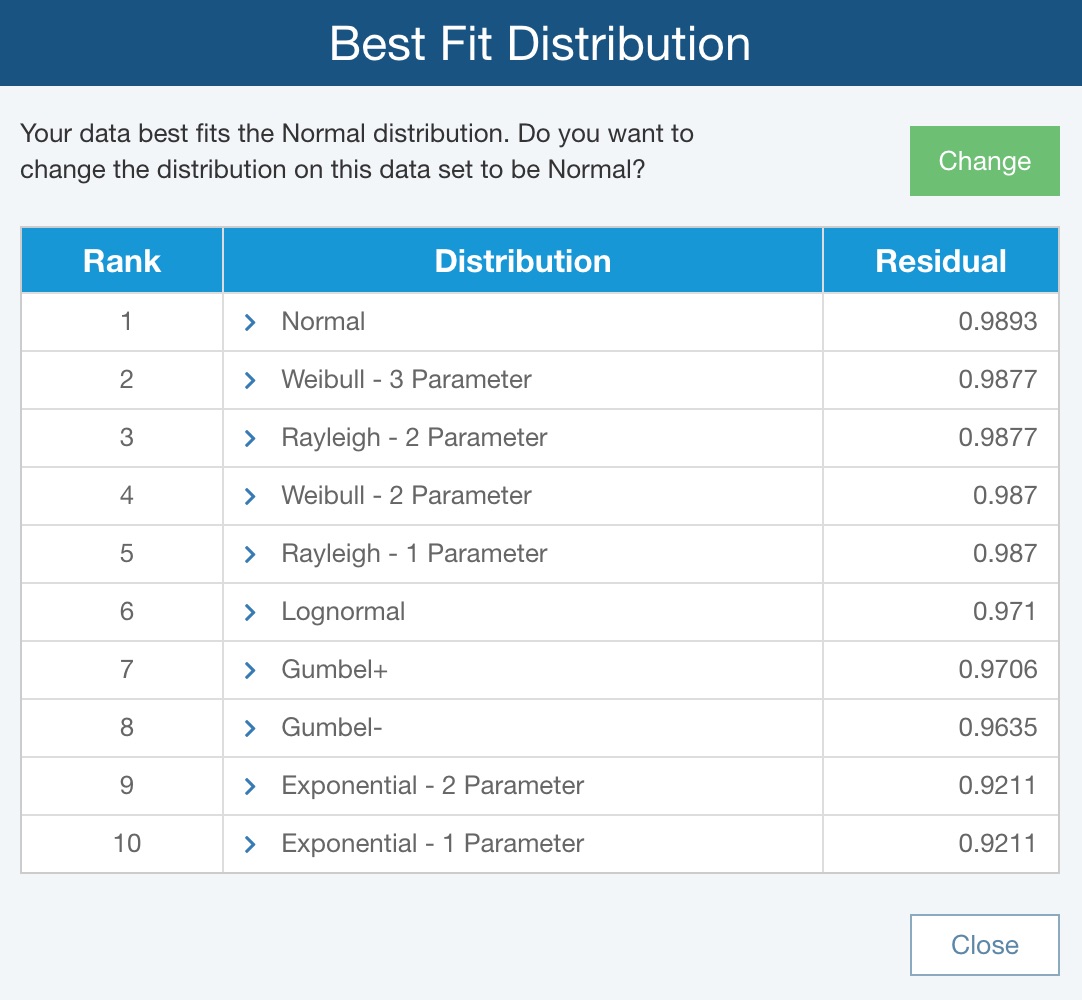The width and height of the screenshot is (1082, 1000).
Task: Expand the Gumbel+ distribution chevron
Action: tap(250, 669)
